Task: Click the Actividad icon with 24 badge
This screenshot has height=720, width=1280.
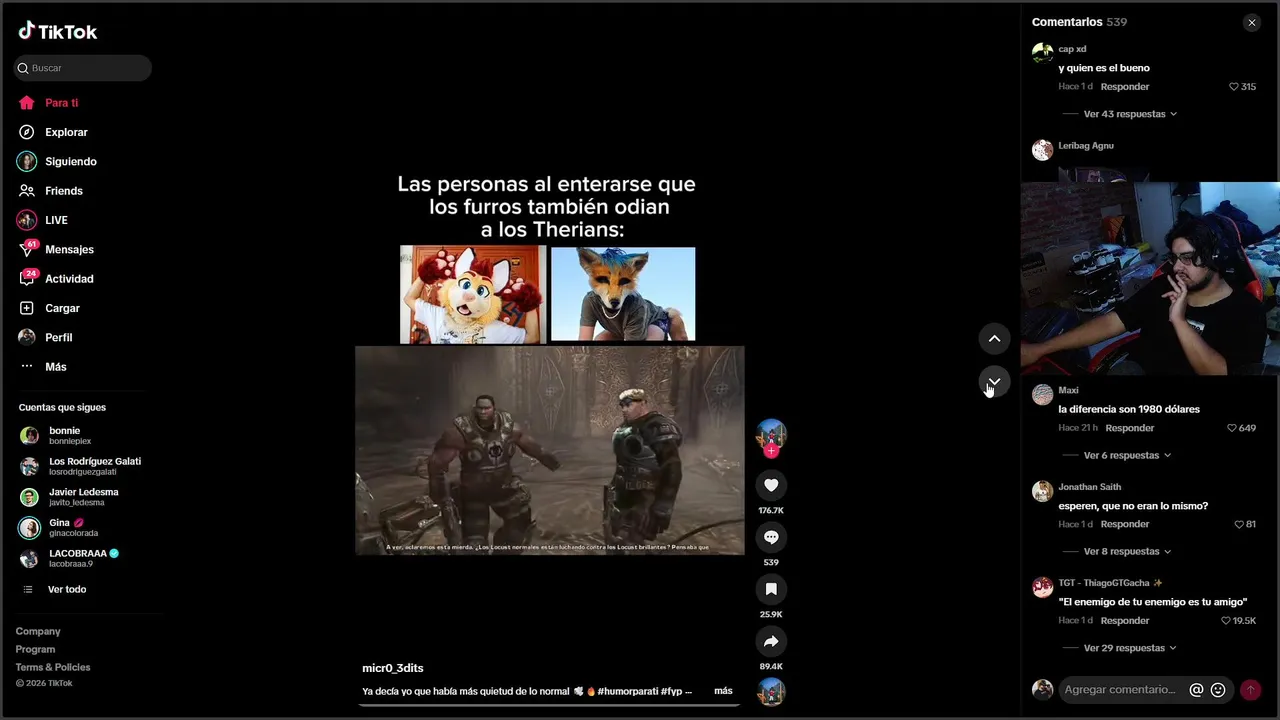Action: (27, 279)
